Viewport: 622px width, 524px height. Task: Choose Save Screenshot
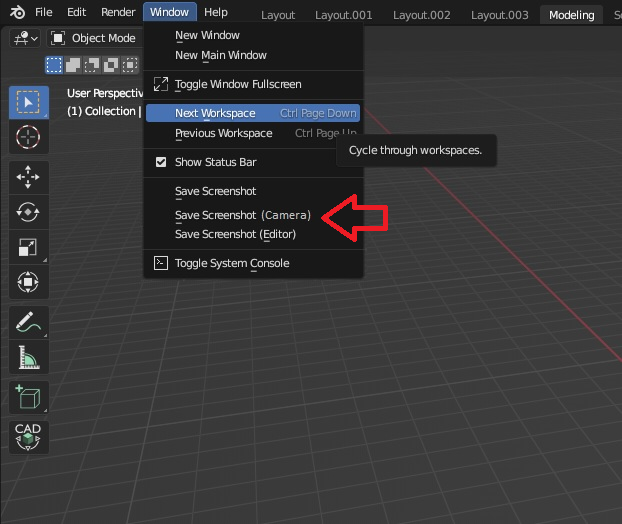(253, 191)
